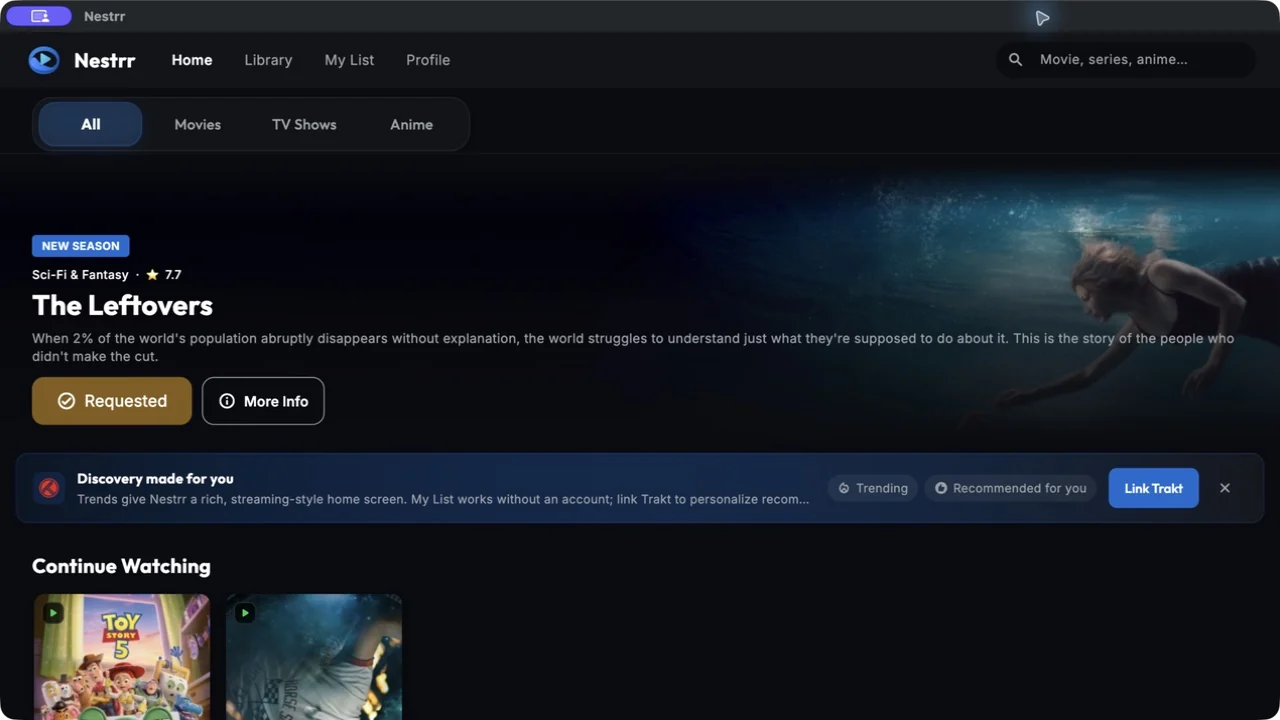Click the Continue Watching heading
Viewport: 1280px width, 720px height.
(121, 566)
